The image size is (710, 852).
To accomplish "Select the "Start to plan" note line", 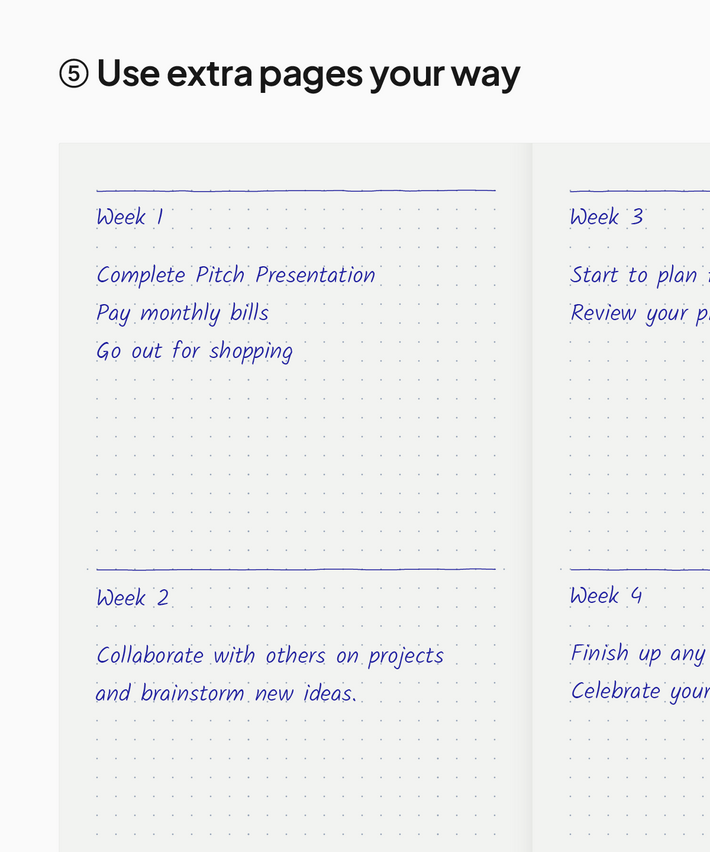I will click(x=636, y=275).
